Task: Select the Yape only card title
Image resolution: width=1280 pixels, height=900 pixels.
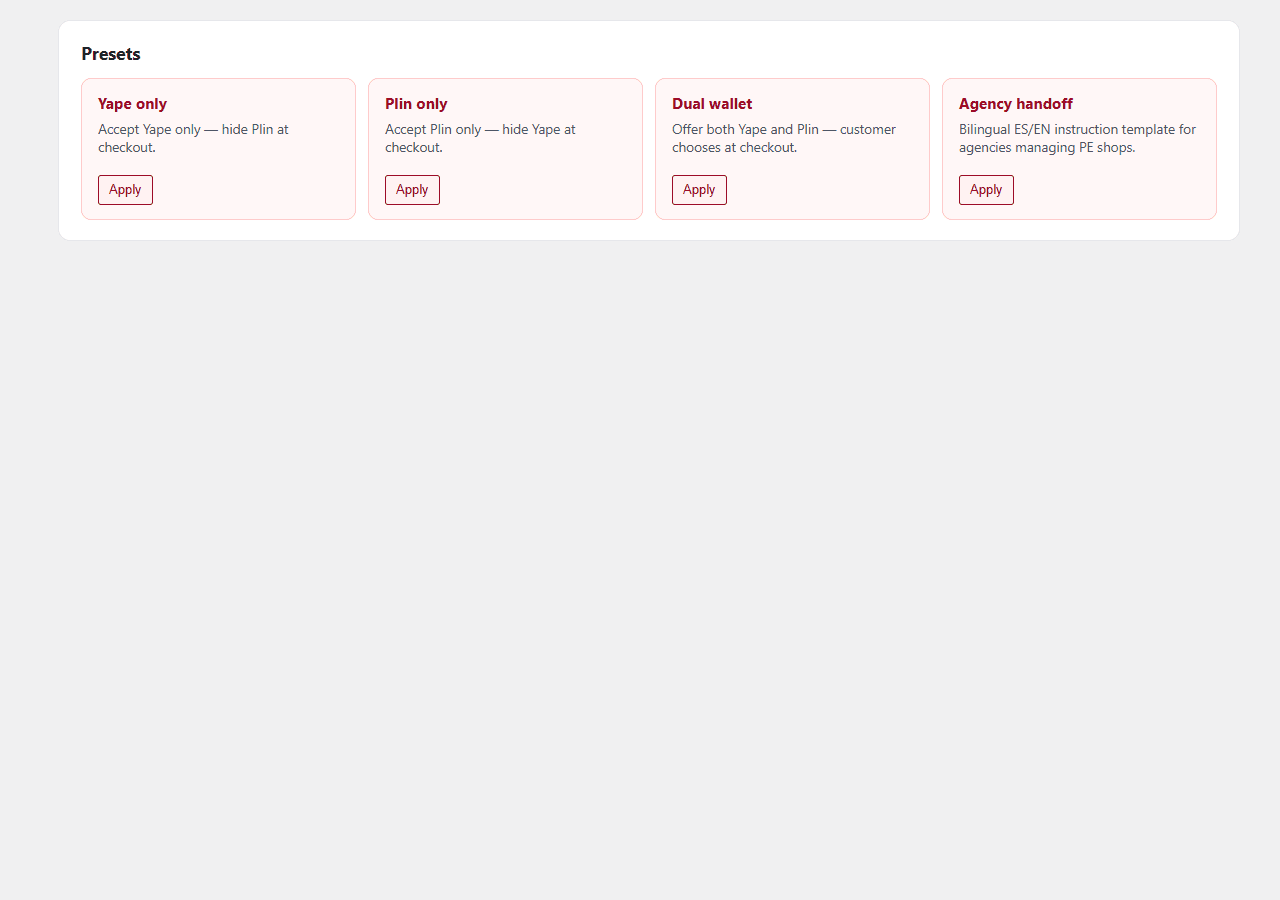Action: click(x=132, y=104)
